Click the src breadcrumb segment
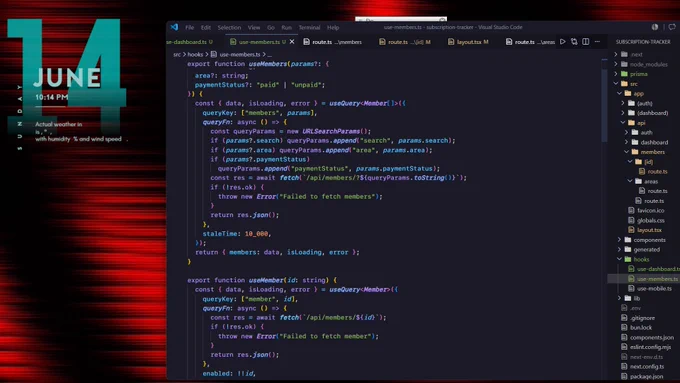This screenshot has height=383, width=680. pyautogui.click(x=177, y=54)
